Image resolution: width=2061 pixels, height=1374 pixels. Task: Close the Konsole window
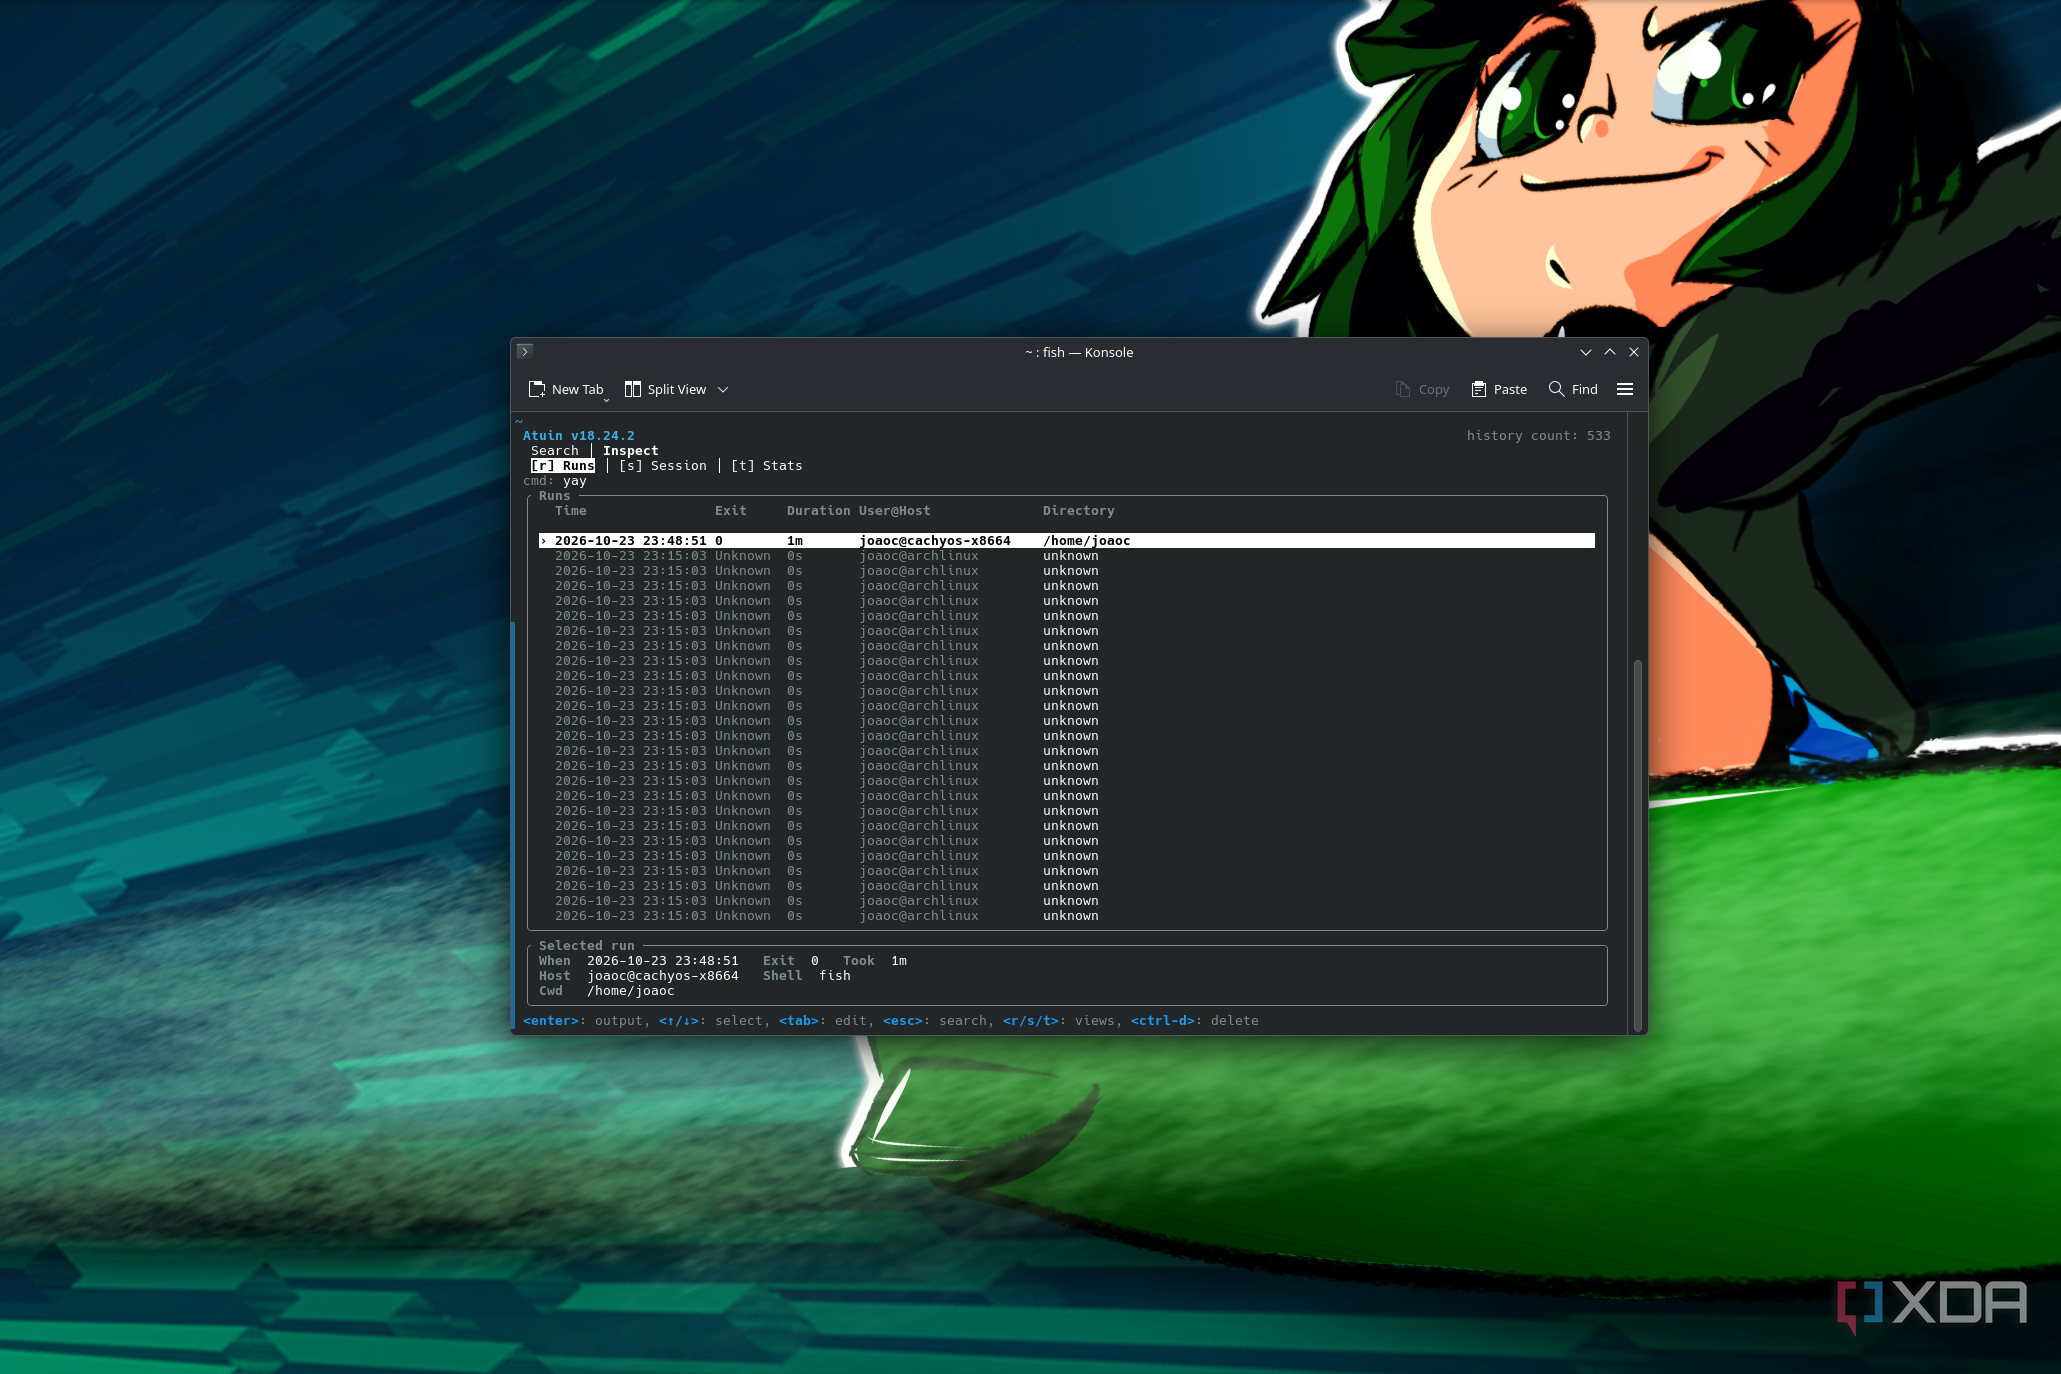tap(1634, 352)
